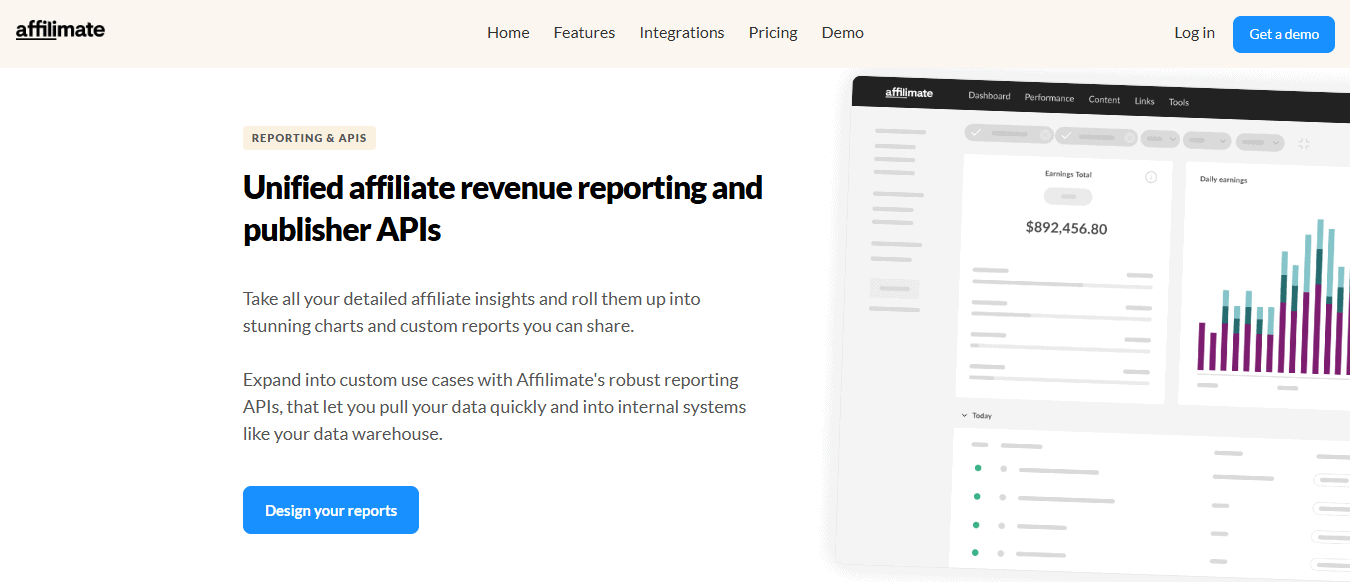Select the Performance tab in the preview
The height and width of the screenshot is (582, 1350).
coord(1049,98)
